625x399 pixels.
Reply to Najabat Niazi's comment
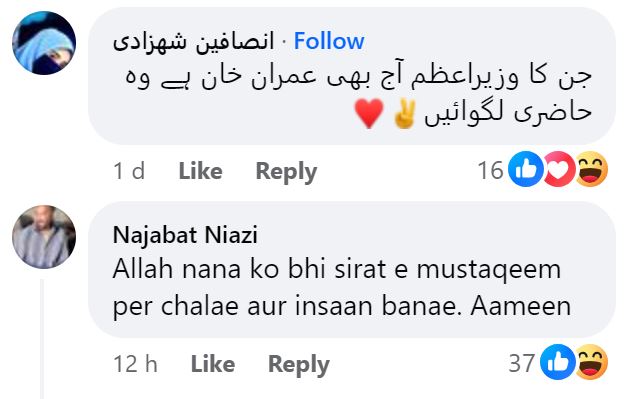[299, 365]
